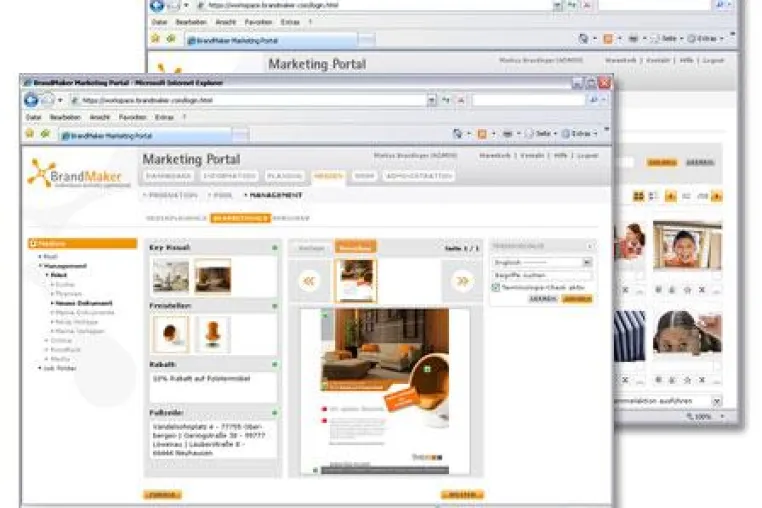Viewport: 762px width, 508px height.
Task: Select Neues Dokument in the tree
Action: [x=84, y=303]
